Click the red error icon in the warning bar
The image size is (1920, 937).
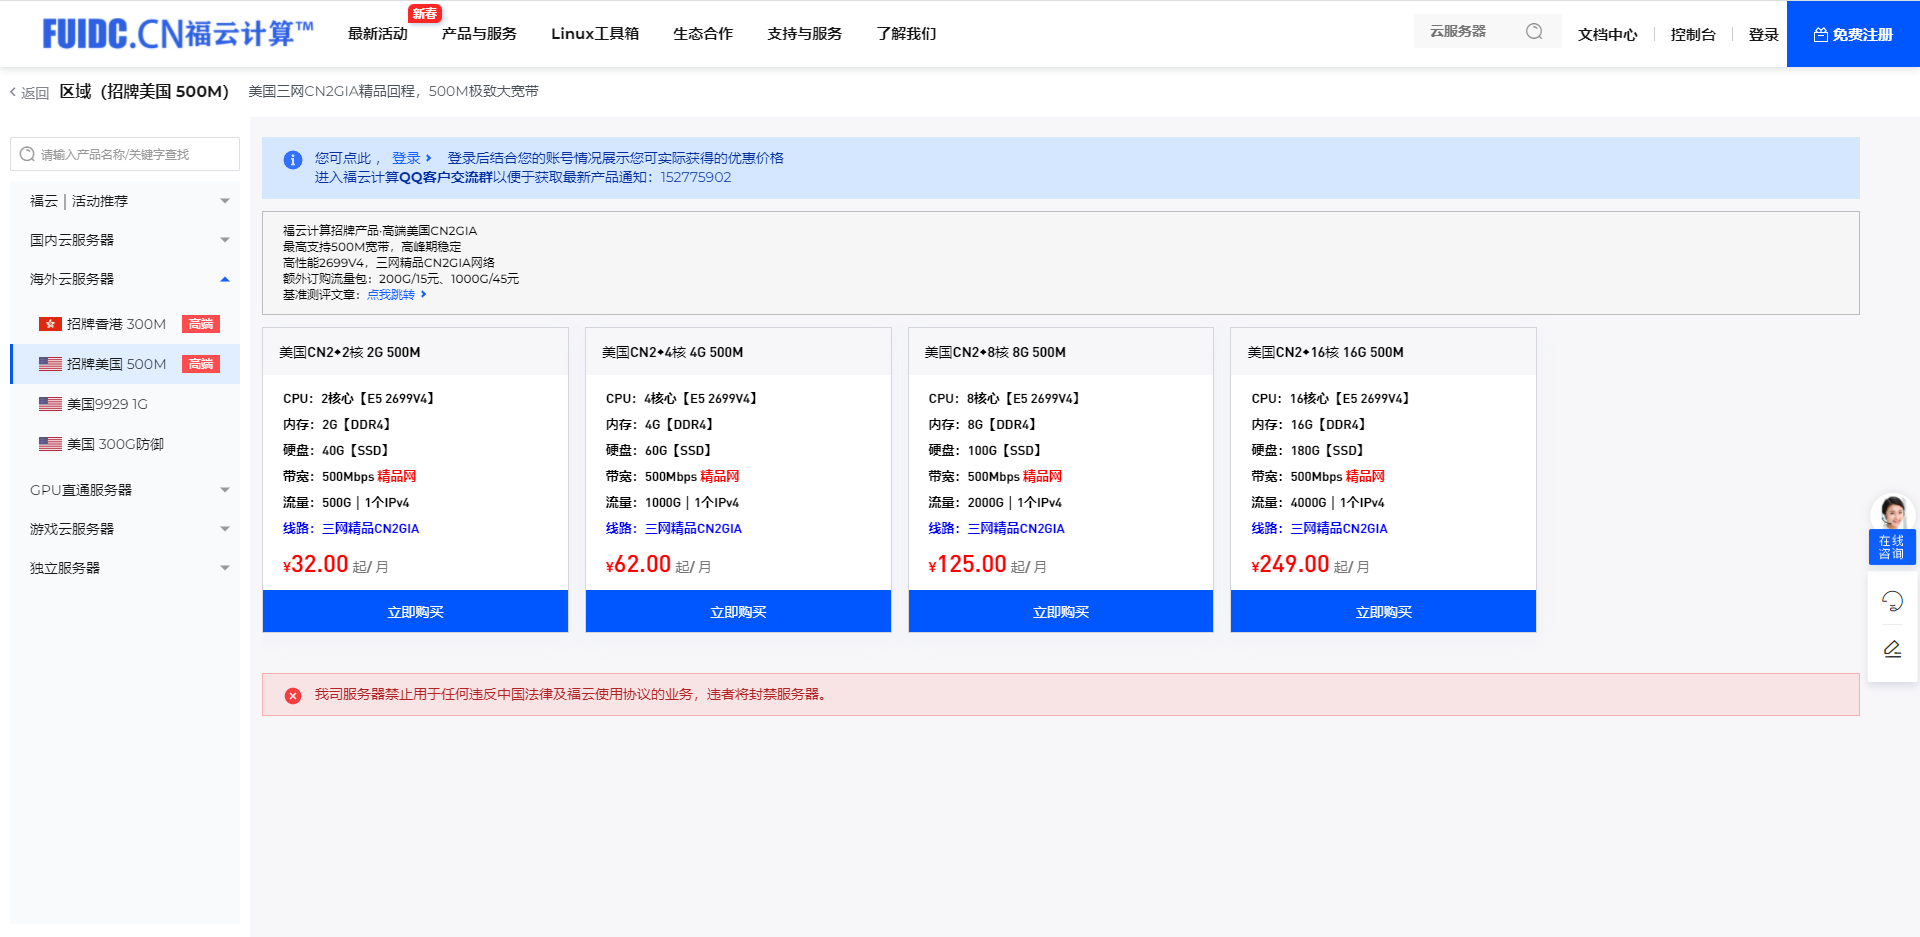tap(293, 696)
